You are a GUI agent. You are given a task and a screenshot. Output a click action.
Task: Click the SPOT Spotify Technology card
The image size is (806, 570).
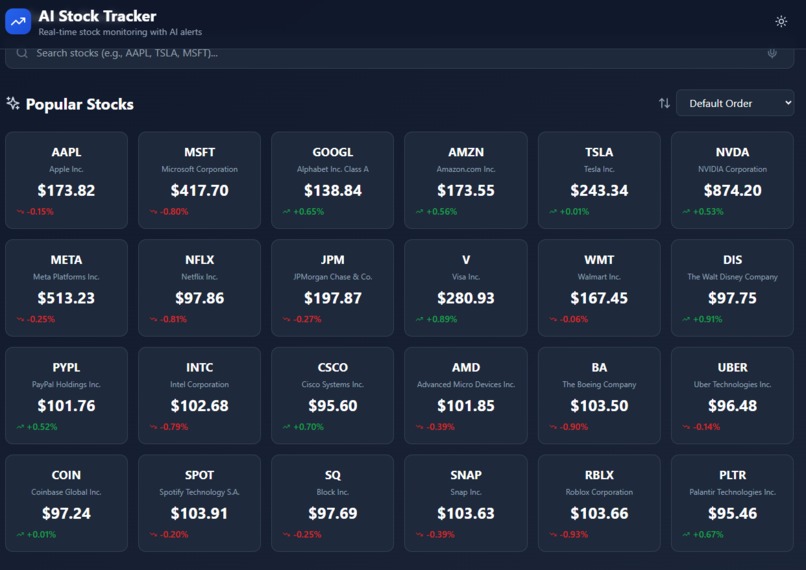(199, 503)
